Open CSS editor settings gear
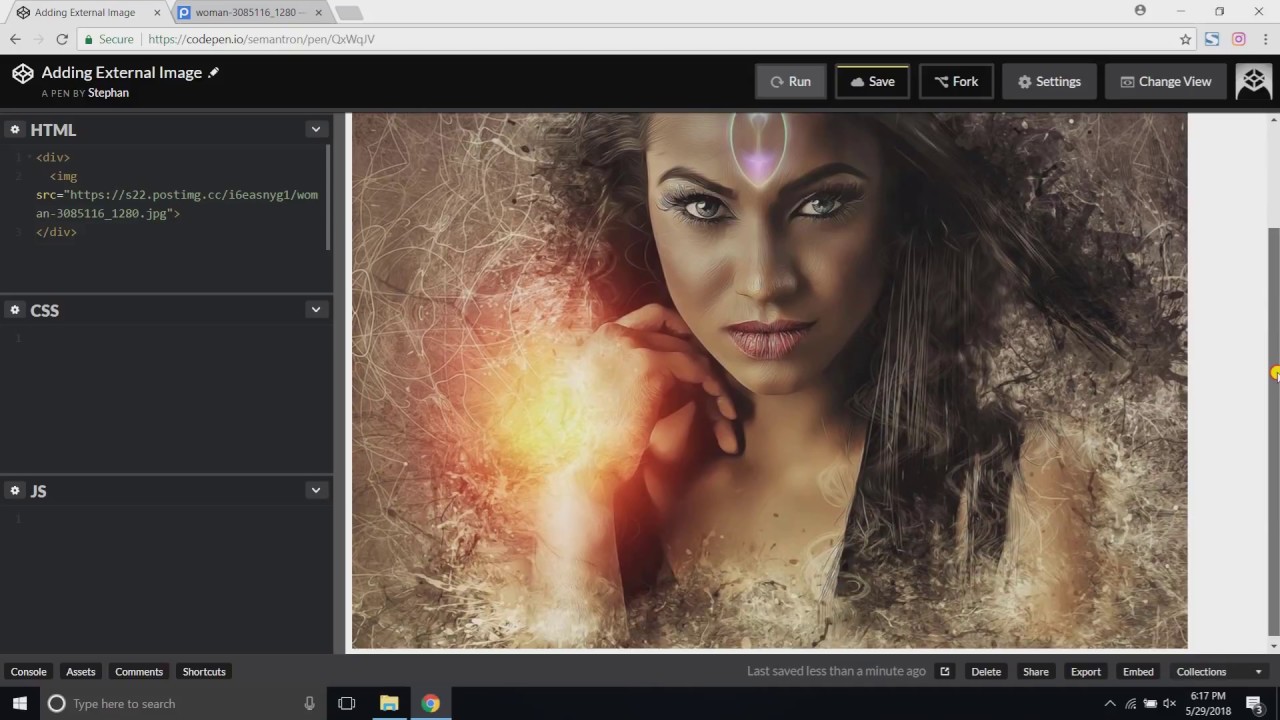Screen dimensions: 1280x720 point(15,310)
